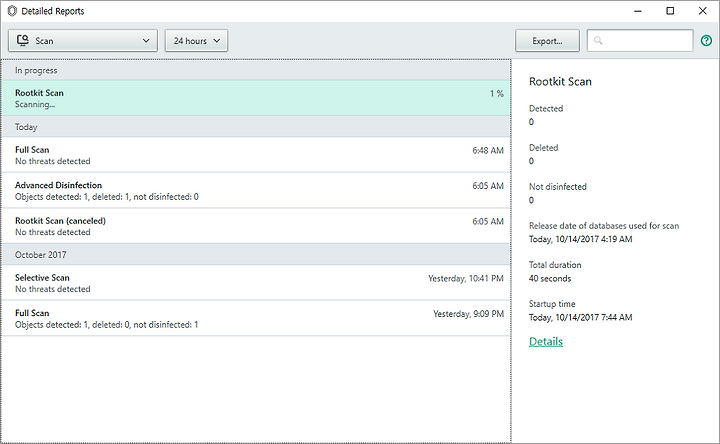Viewport: 720px width, 444px height.
Task: Click the Today group header
Action: [256, 127]
